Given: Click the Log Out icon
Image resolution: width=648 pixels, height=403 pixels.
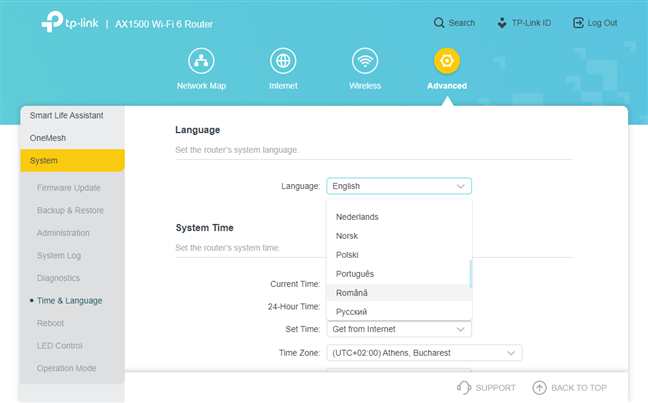Looking at the screenshot, I should [578, 23].
